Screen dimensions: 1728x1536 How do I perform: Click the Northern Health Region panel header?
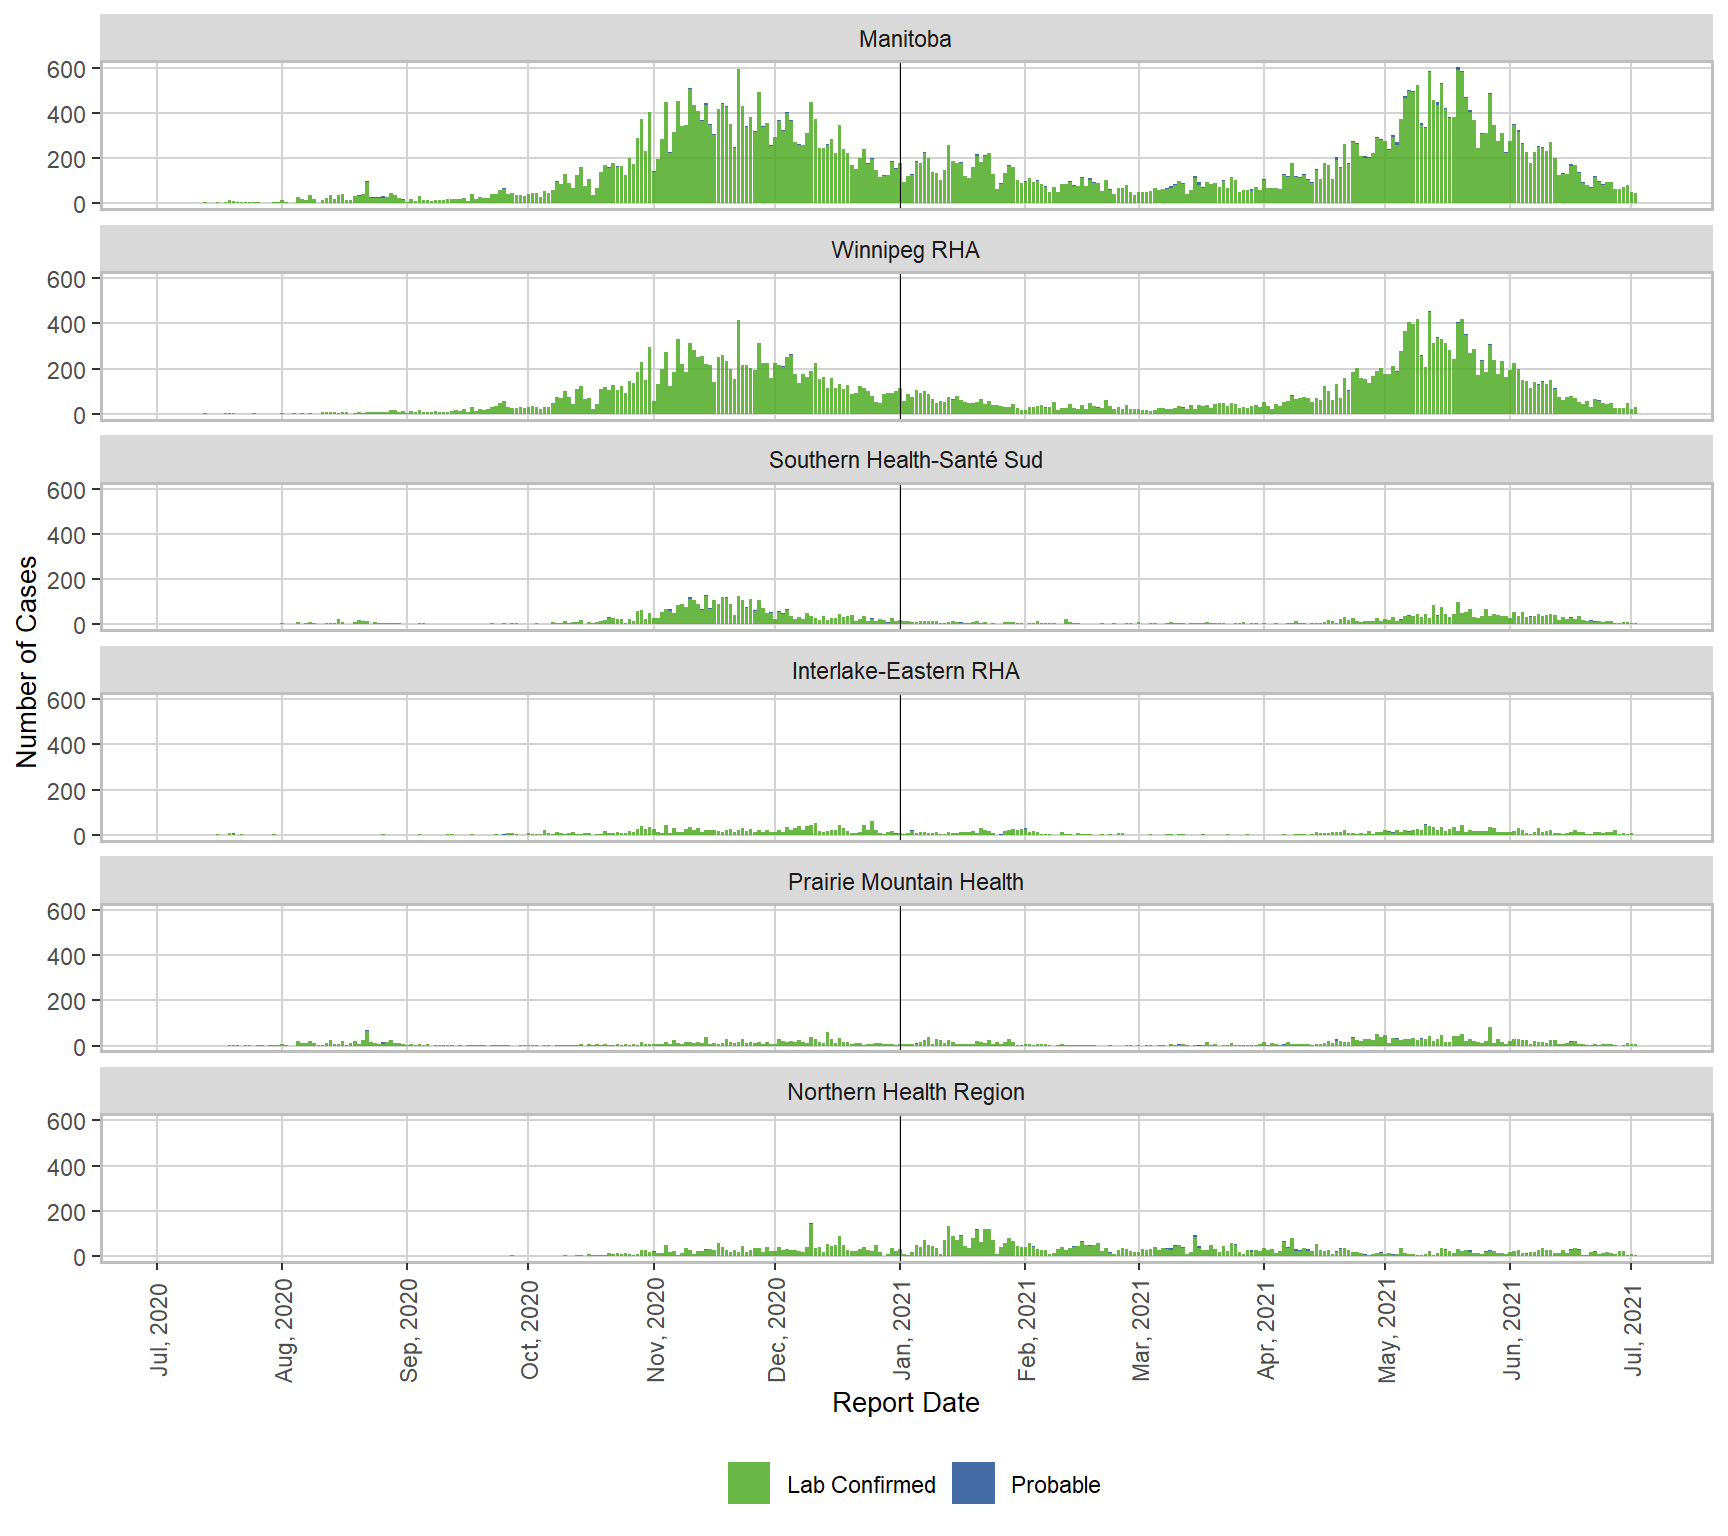point(905,1092)
